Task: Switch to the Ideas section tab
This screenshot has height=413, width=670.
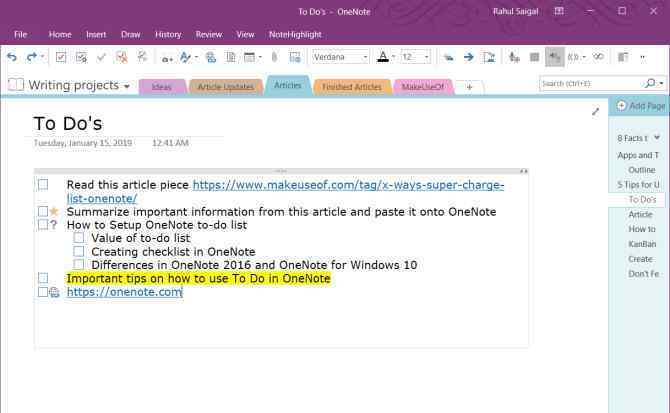Action: (162, 87)
